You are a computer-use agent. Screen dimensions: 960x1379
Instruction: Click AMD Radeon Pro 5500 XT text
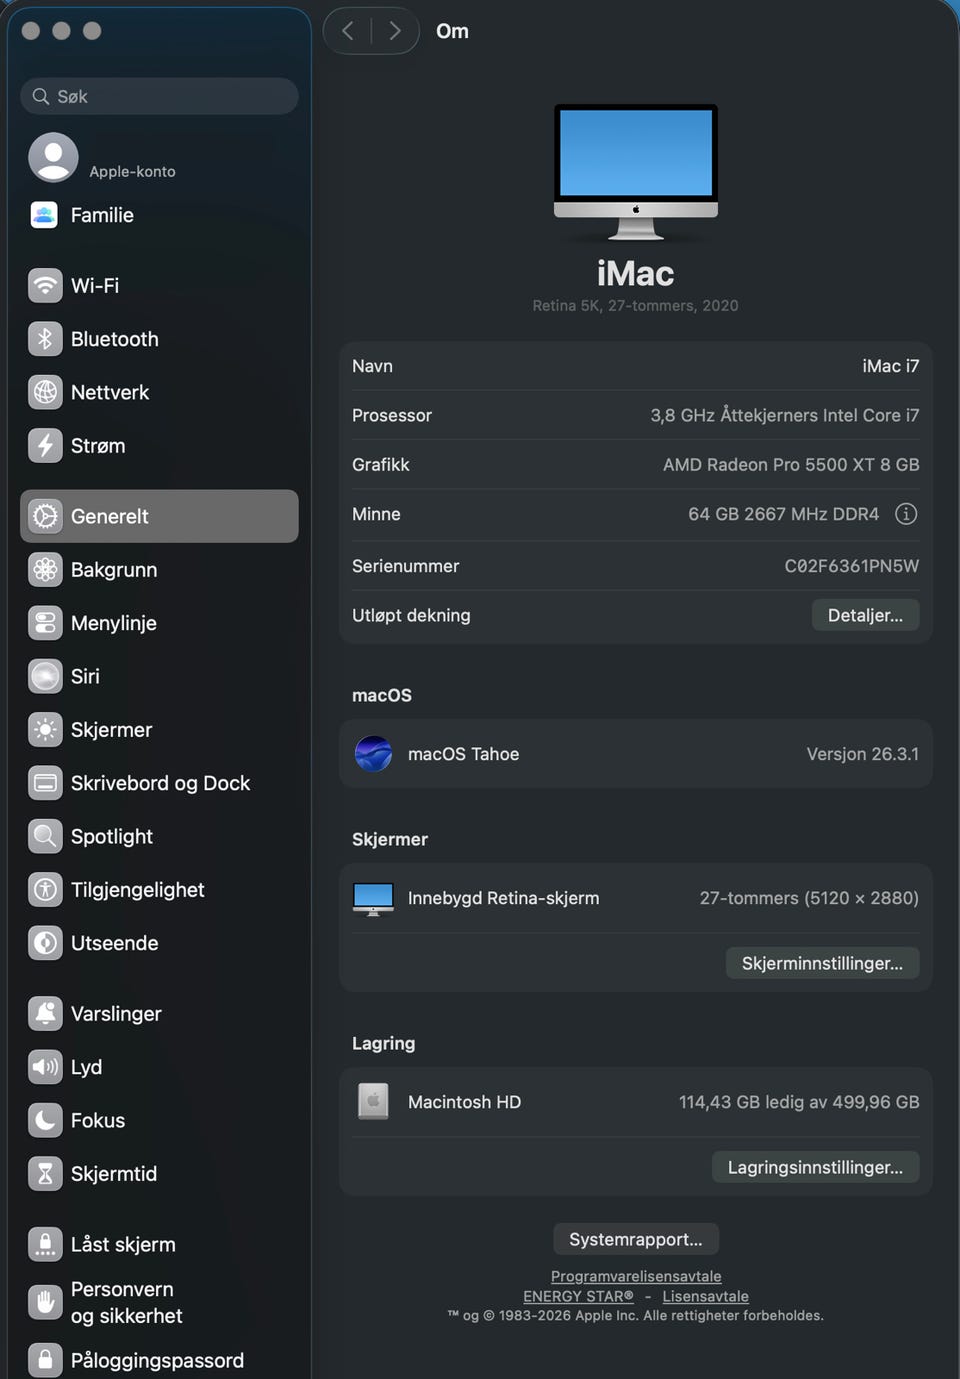click(791, 465)
